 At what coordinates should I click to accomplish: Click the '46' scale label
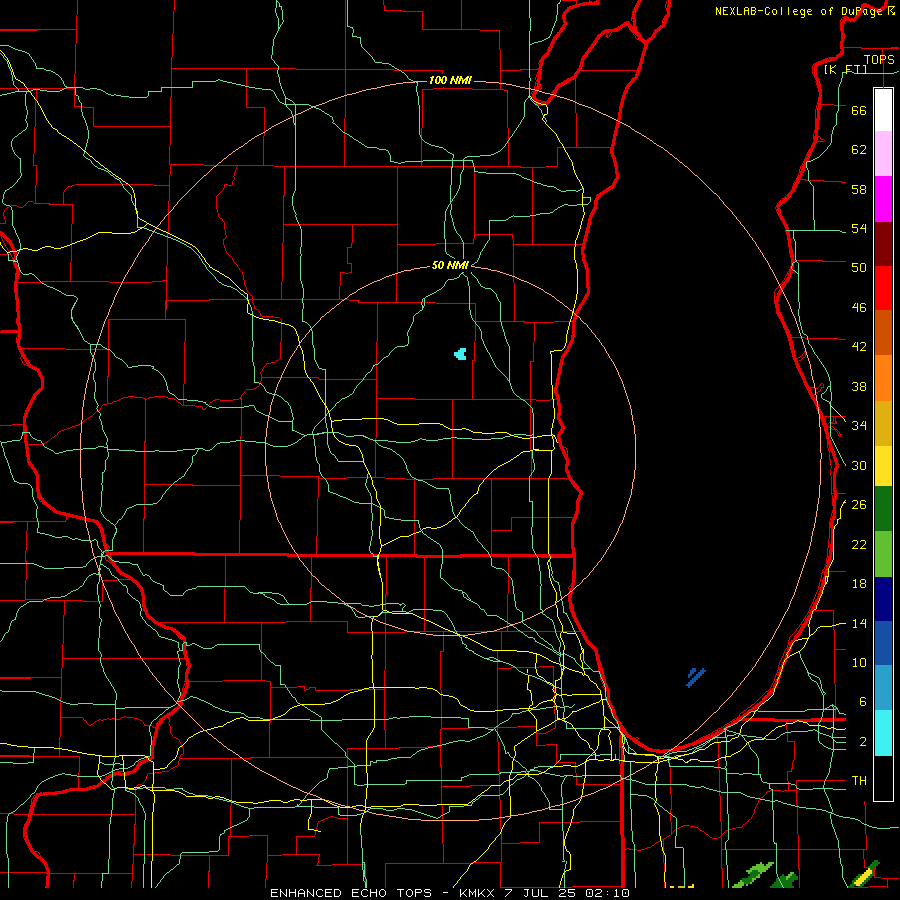[x=859, y=308]
